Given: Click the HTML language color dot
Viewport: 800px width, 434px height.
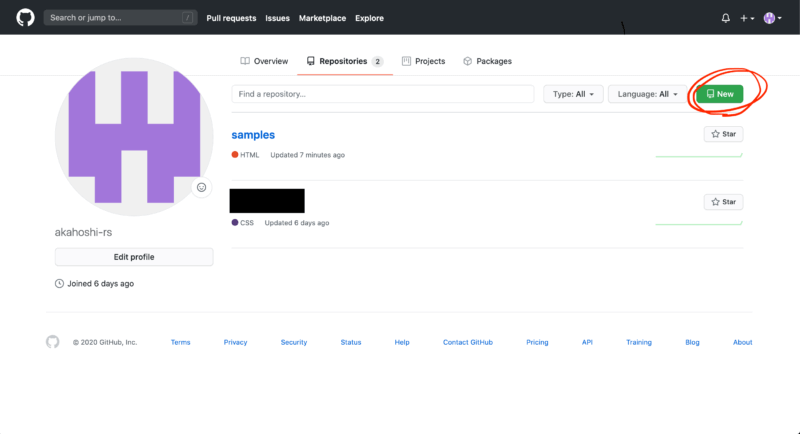Looking at the screenshot, I should (x=235, y=155).
